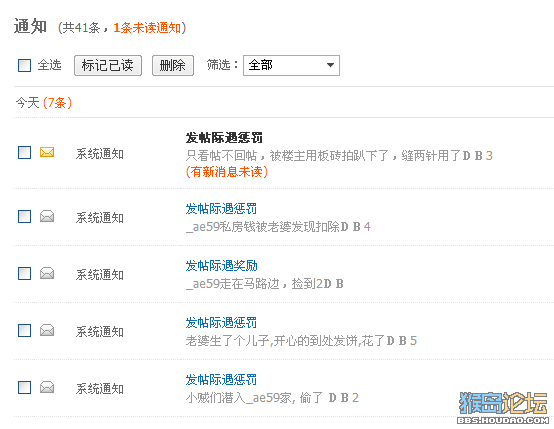Viewport: 554px width, 429px height.
Task: Open the 筛选 filter dropdown showing 全部
Action: (x=291, y=65)
